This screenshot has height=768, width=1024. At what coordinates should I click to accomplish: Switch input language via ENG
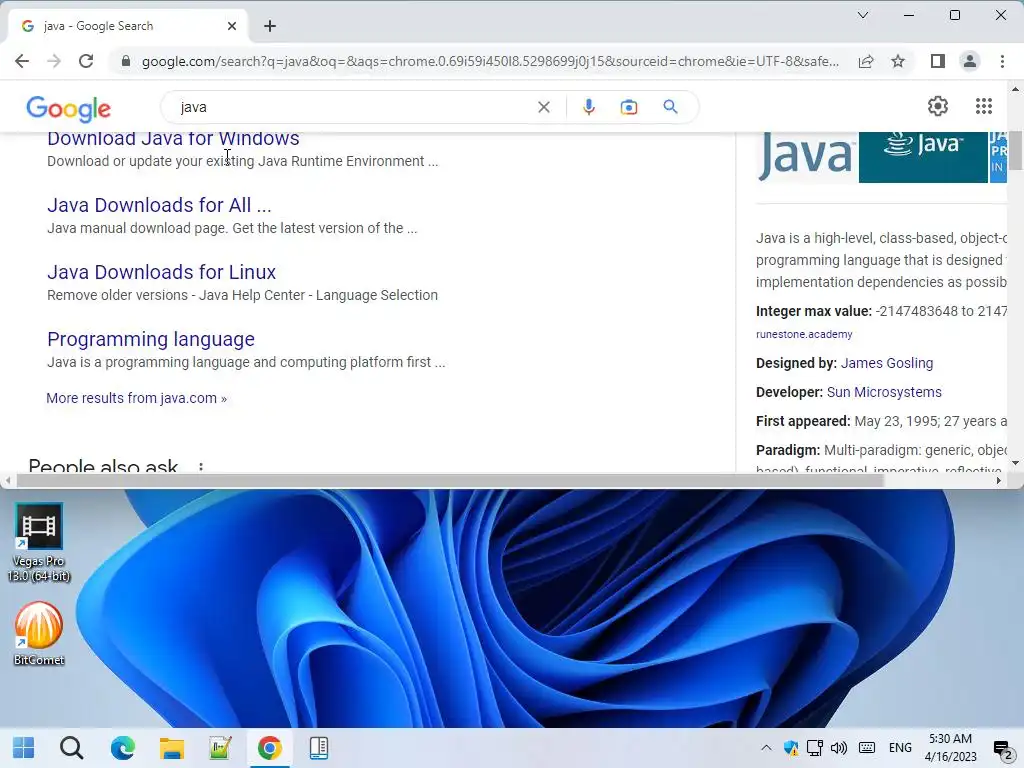[900, 748]
